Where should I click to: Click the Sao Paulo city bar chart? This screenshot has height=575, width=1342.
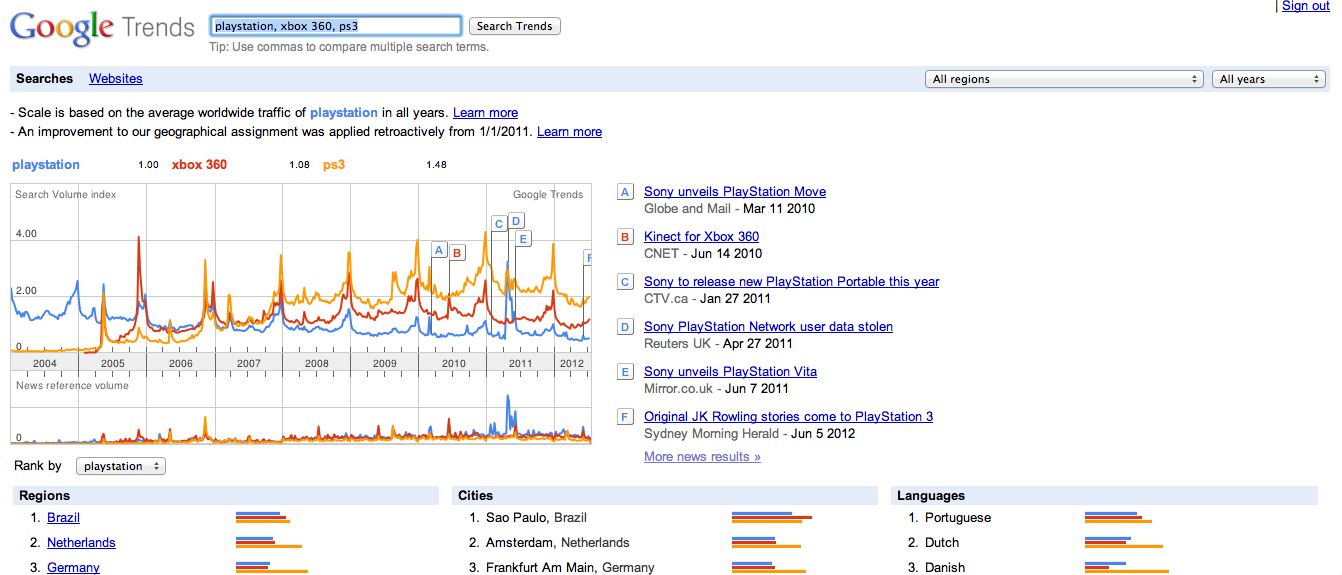[771, 518]
